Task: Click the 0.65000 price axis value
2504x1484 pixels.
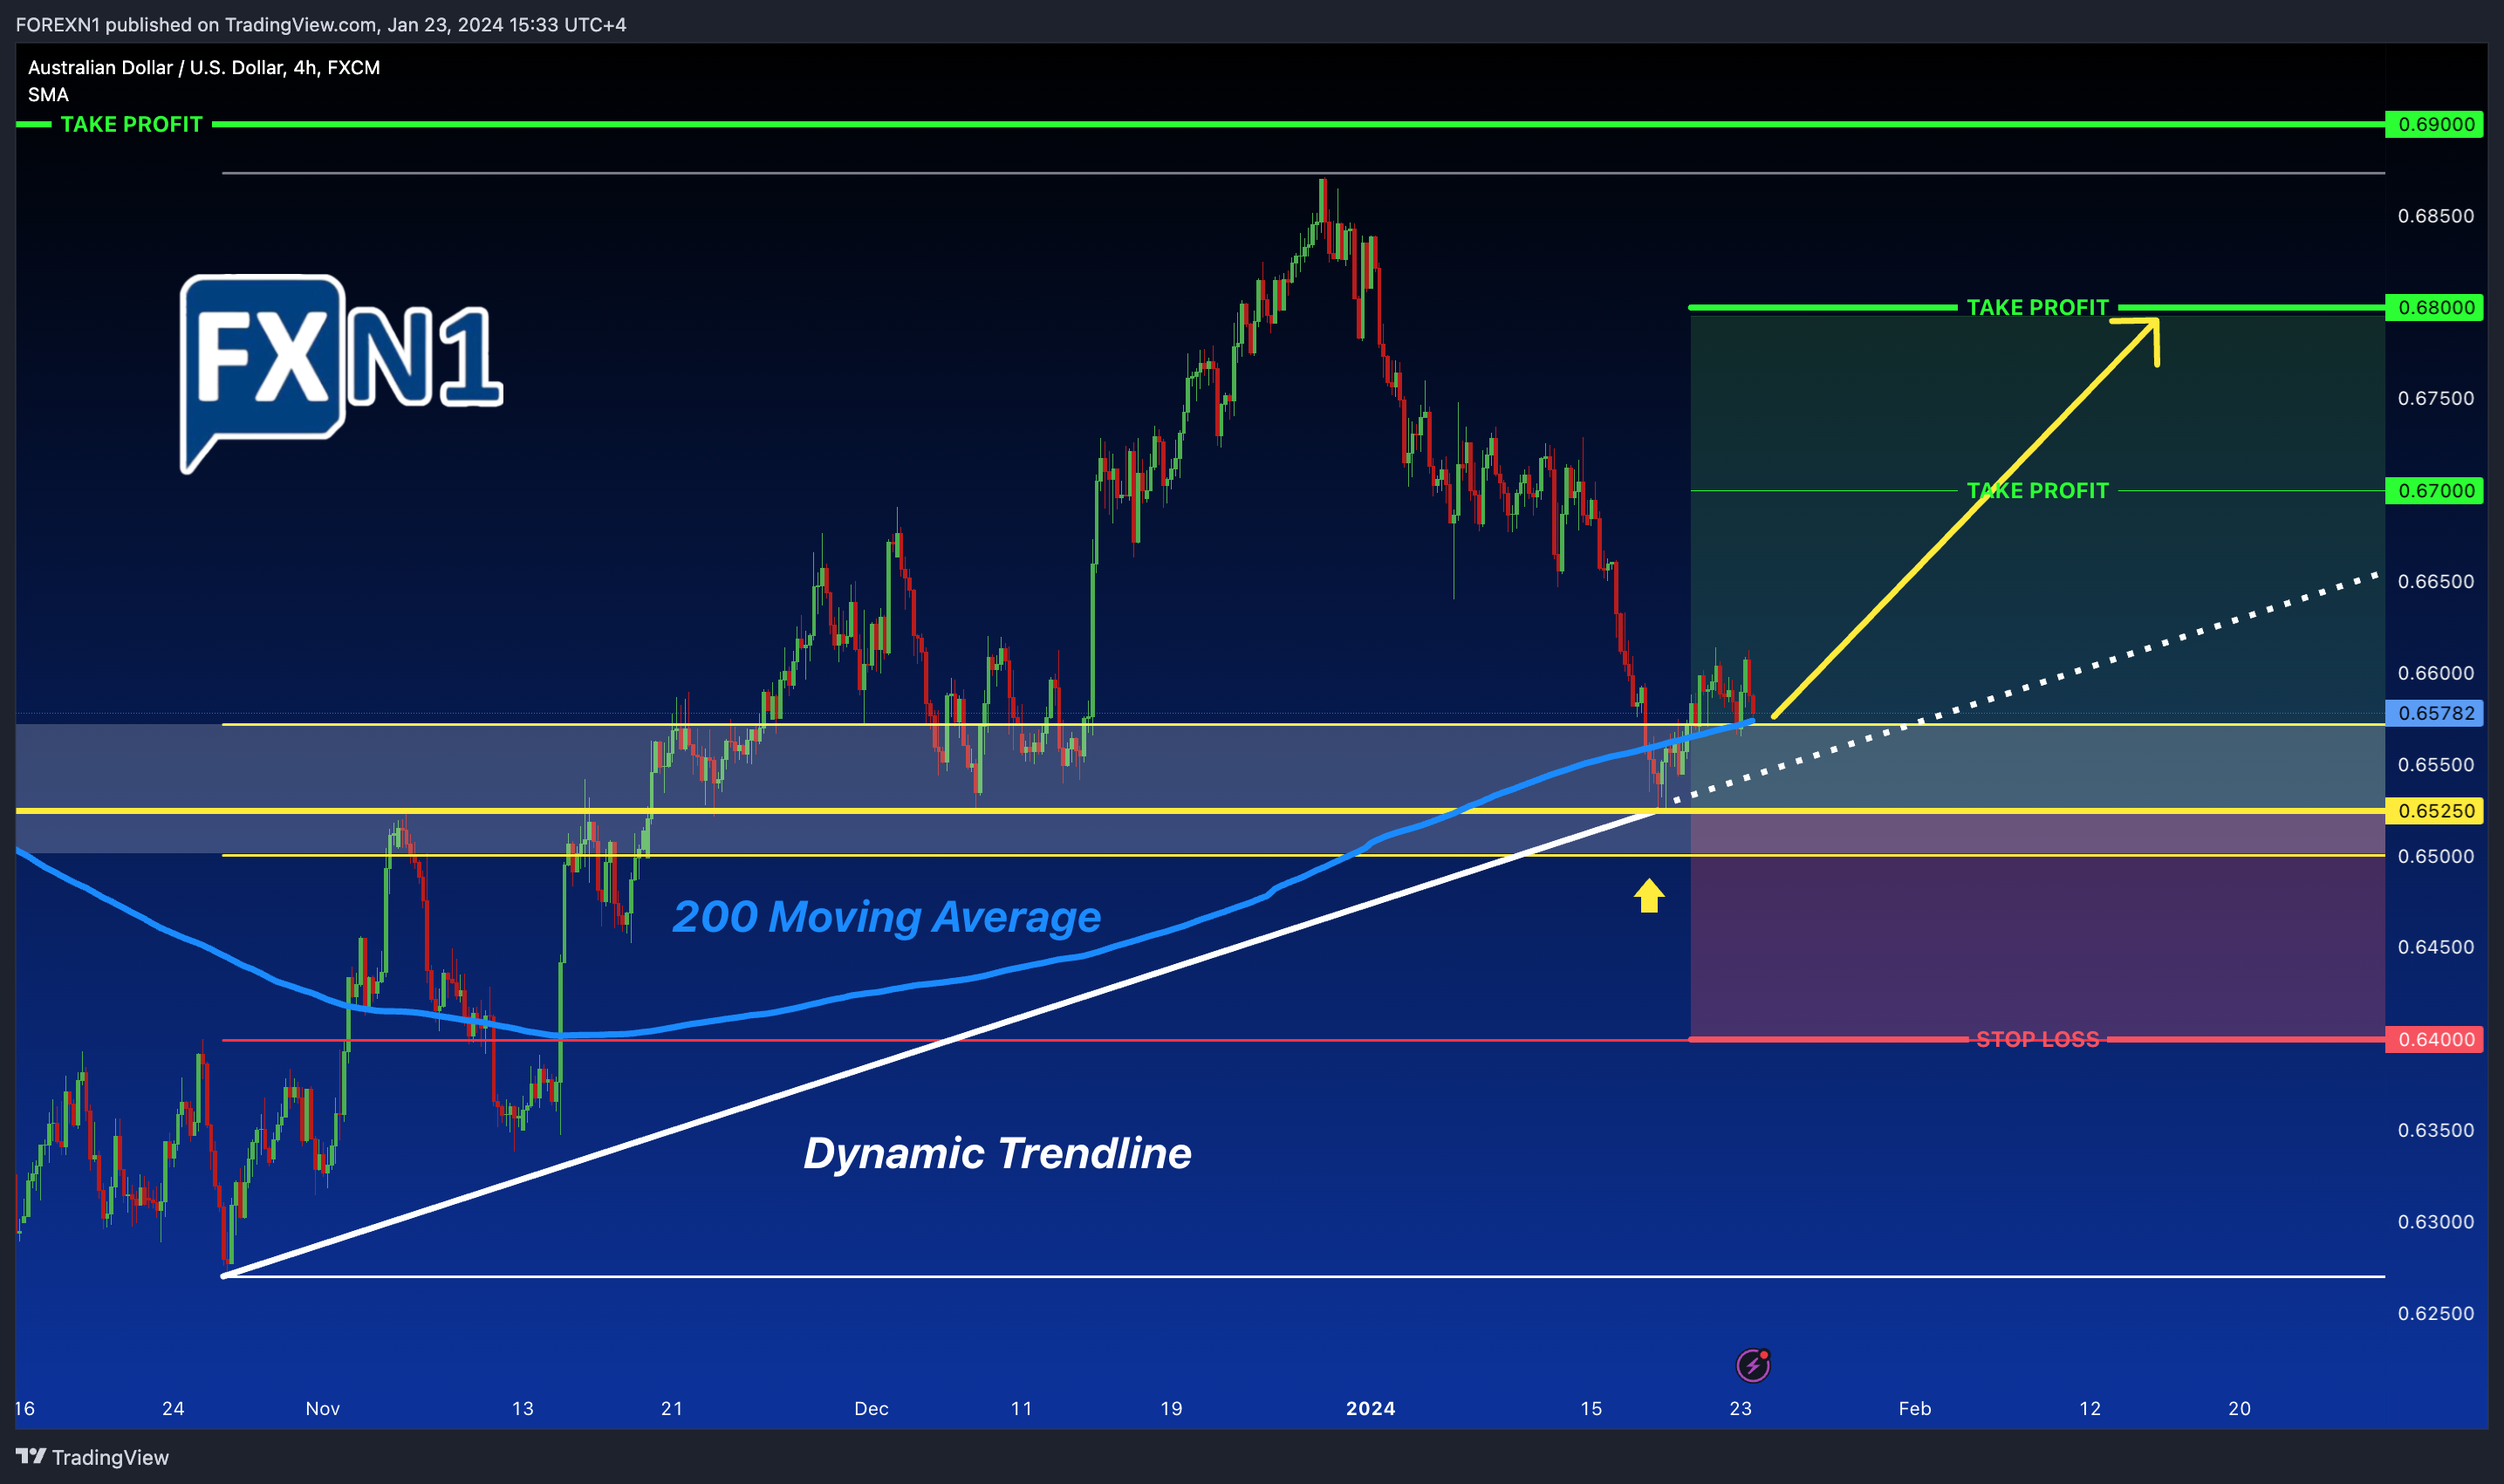Action: point(2436,856)
